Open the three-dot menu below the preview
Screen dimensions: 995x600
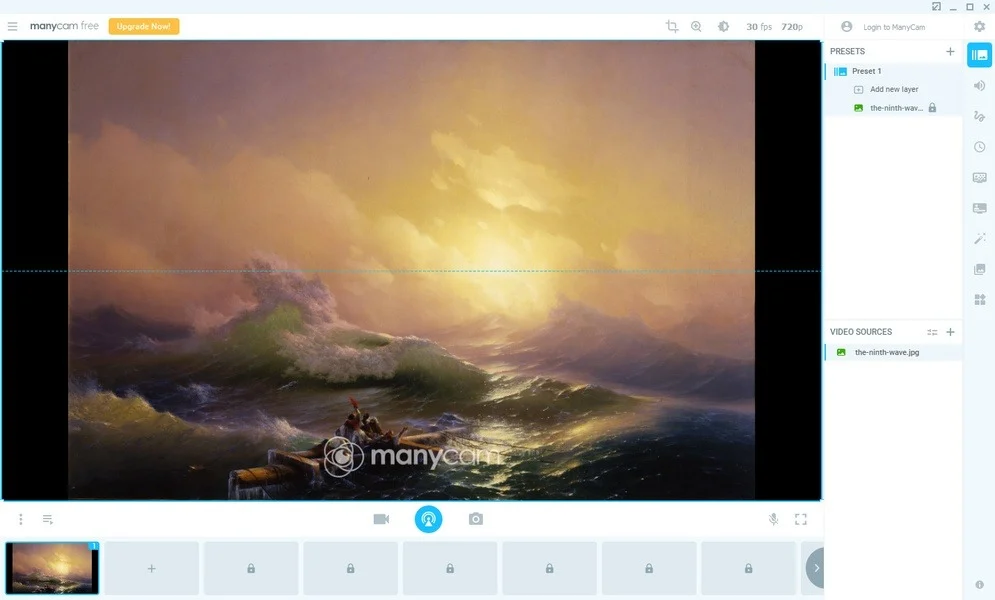pyautogui.click(x=20, y=519)
